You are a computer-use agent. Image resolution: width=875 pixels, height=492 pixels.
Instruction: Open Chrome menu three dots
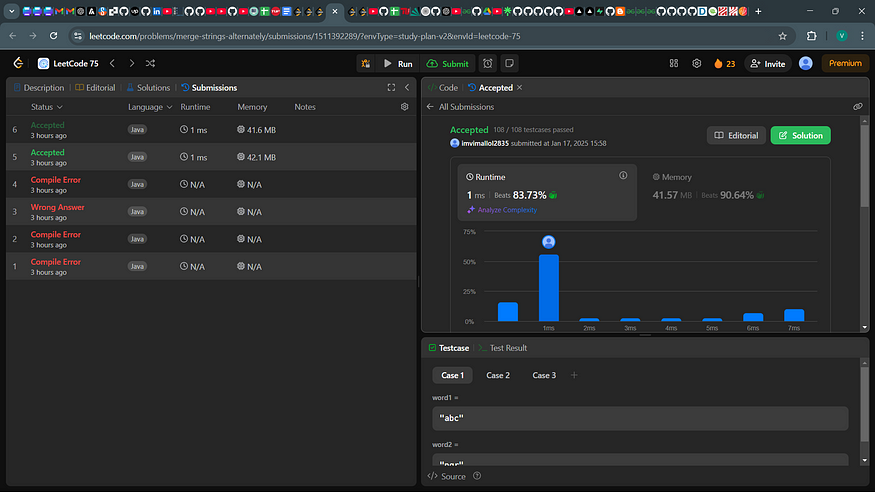862,36
